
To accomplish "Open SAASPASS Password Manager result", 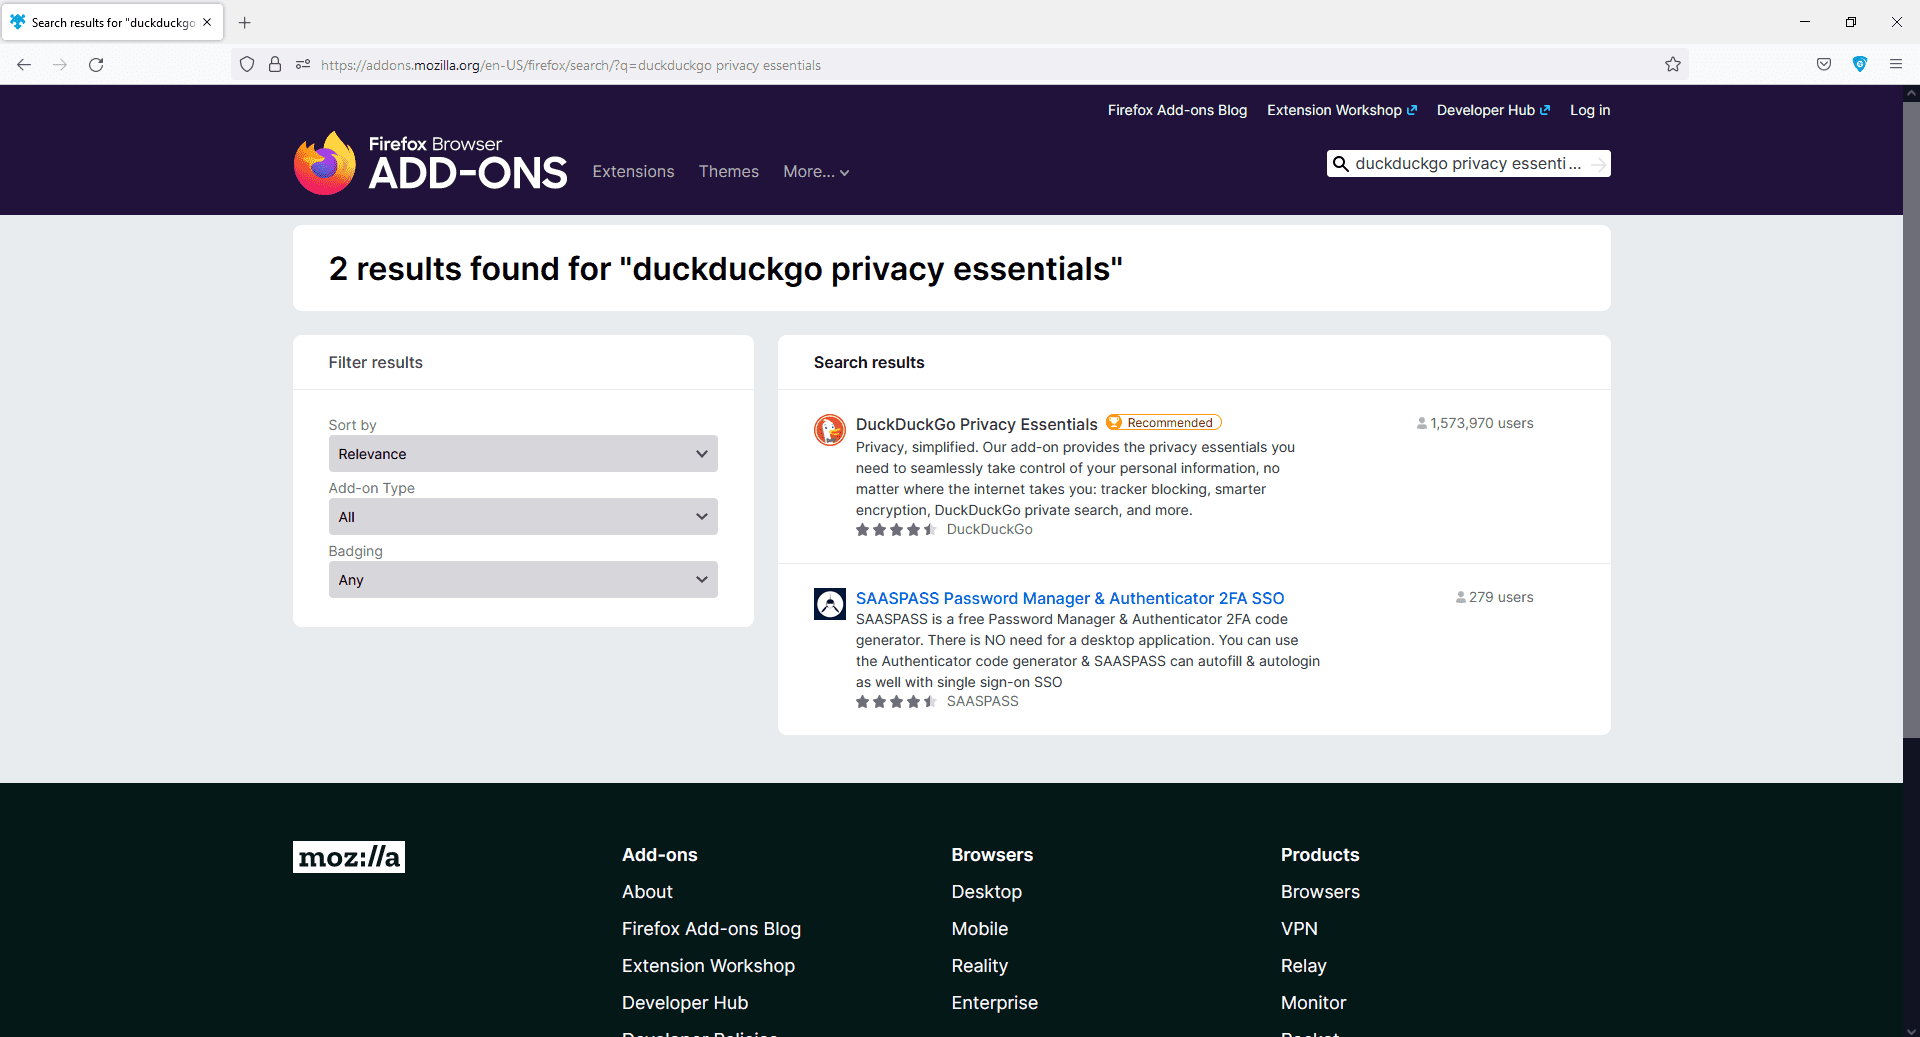I will [1070, 598].
